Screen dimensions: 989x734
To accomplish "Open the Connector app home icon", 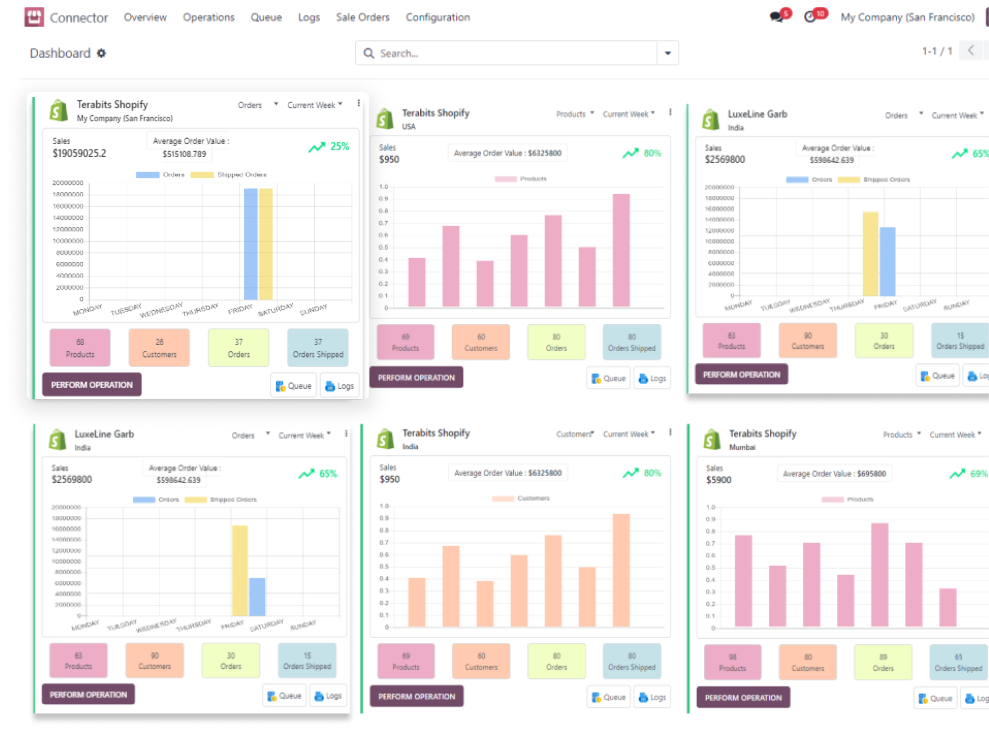I will point(34,17).
